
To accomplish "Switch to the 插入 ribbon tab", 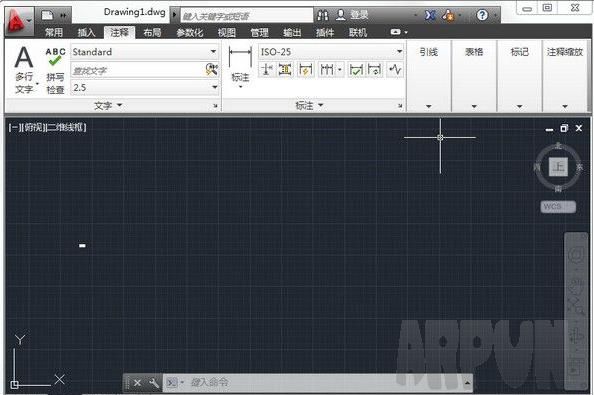I will click(x=86, y=33).
